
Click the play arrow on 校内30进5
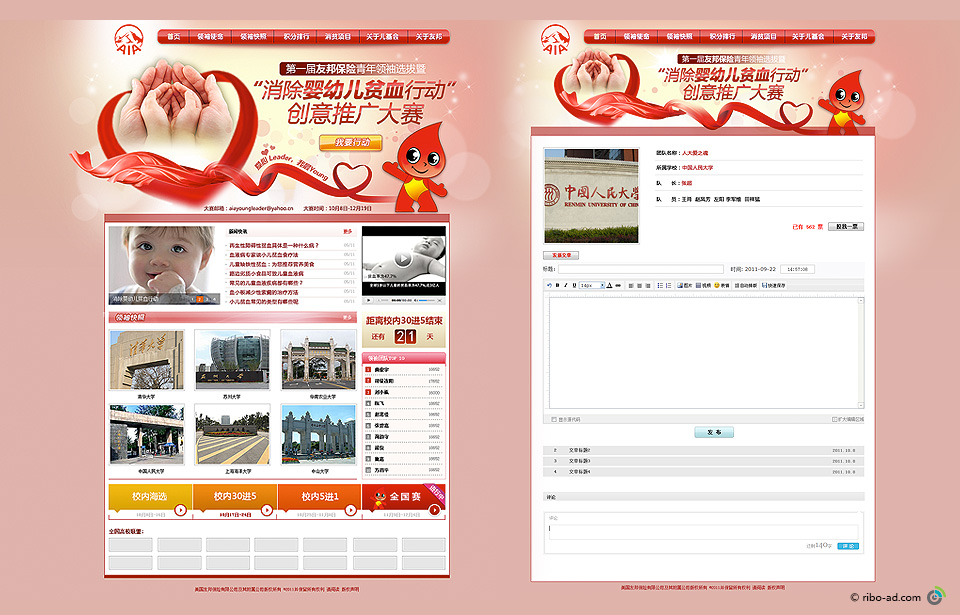(267, 510)
